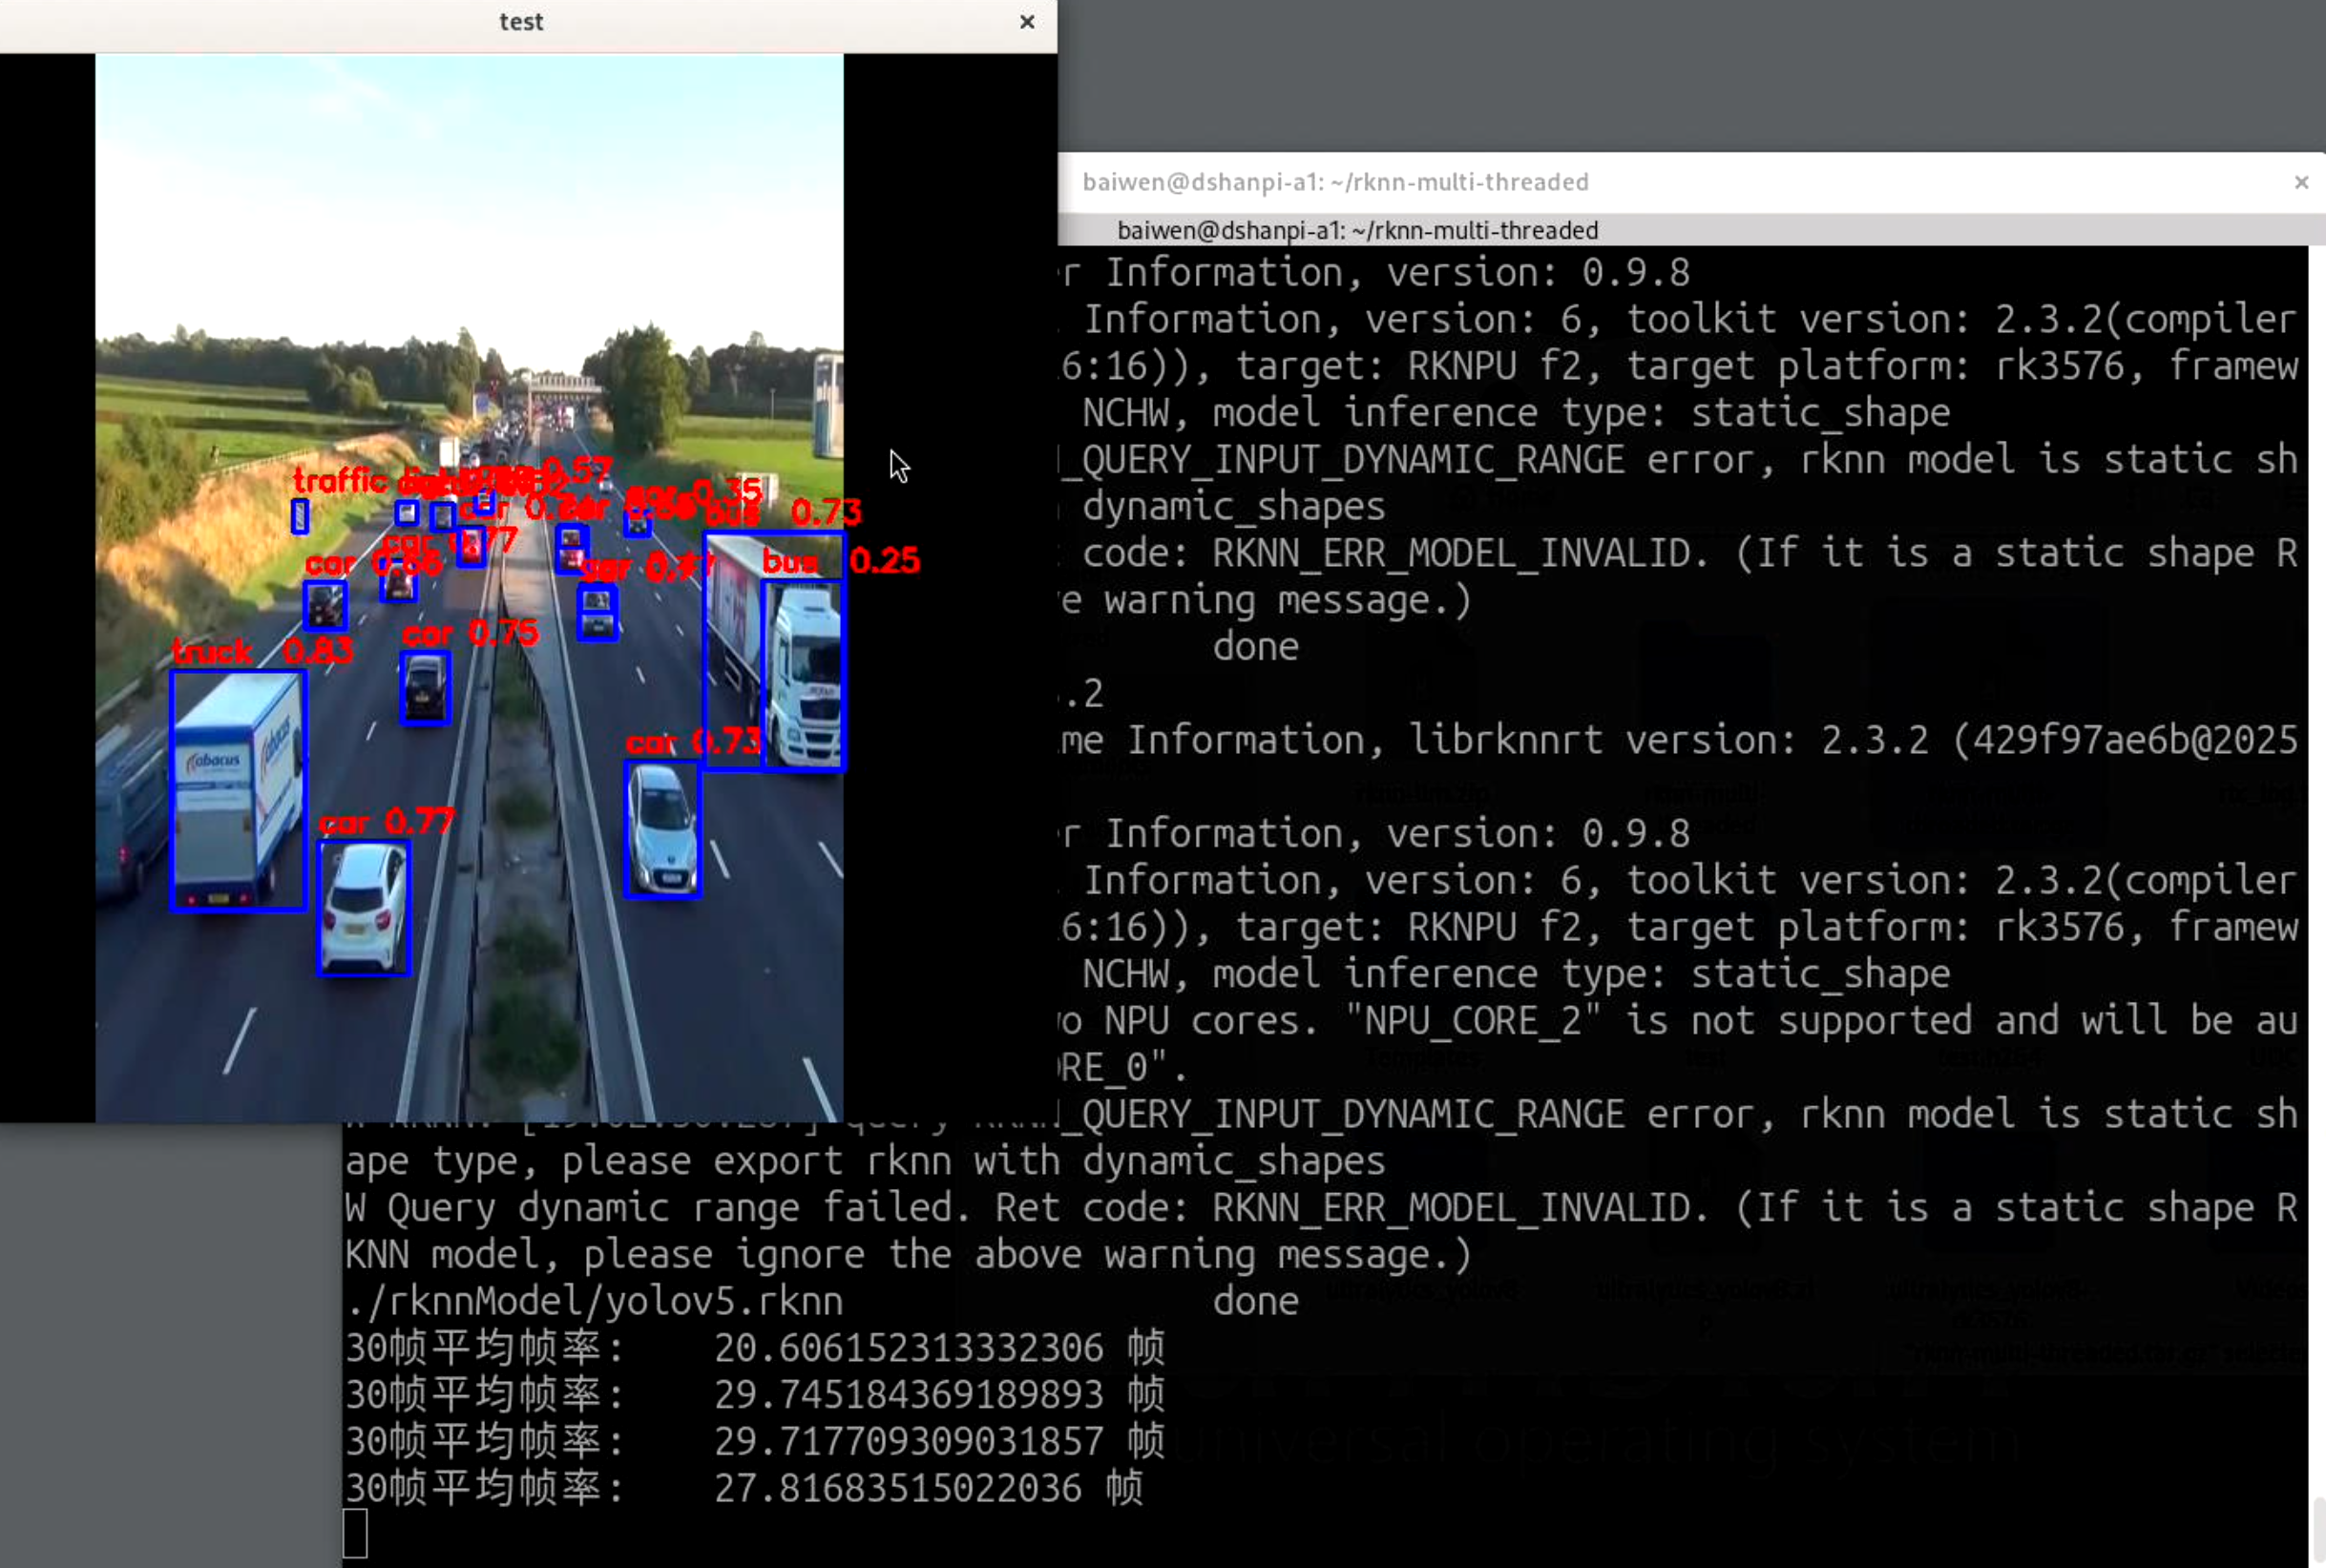Click the "NPU_CORE_2" warning text

[x=1472, y=1021]
